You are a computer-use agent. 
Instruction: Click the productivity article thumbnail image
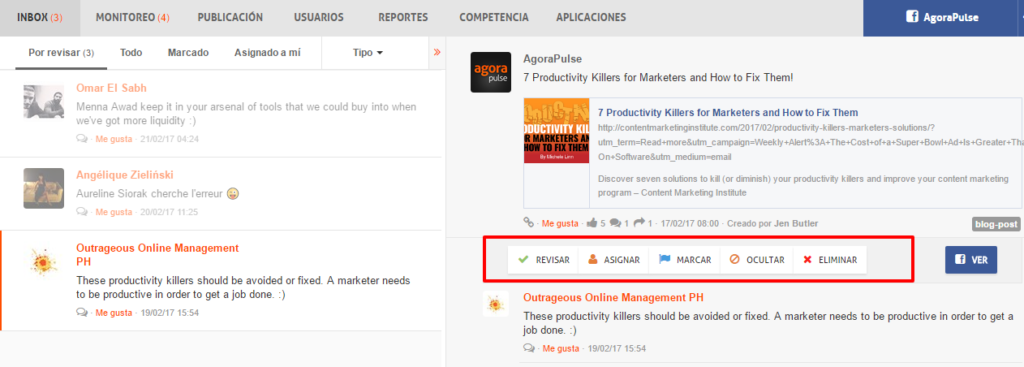[556, 131]
